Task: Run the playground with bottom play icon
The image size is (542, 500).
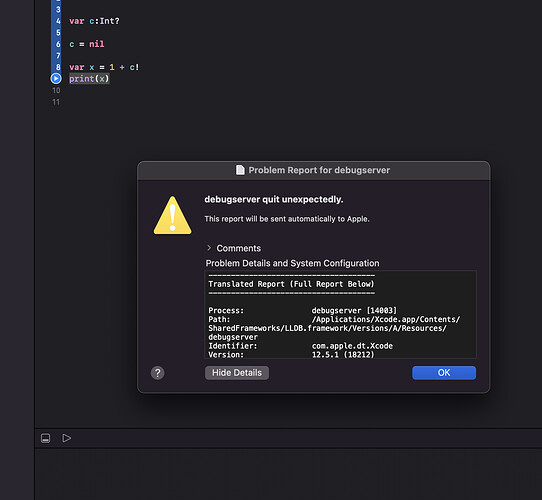Action: tap(66, 438)
